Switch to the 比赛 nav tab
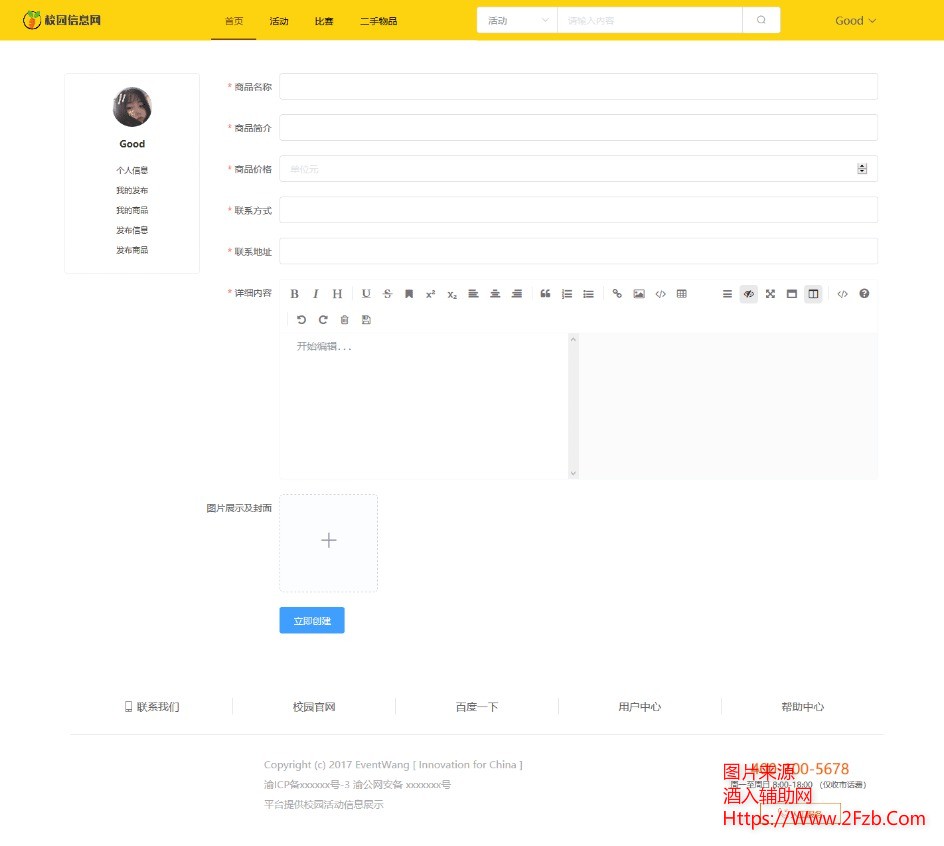Screen dimensions: 944x846 click(x=324, y=21)
